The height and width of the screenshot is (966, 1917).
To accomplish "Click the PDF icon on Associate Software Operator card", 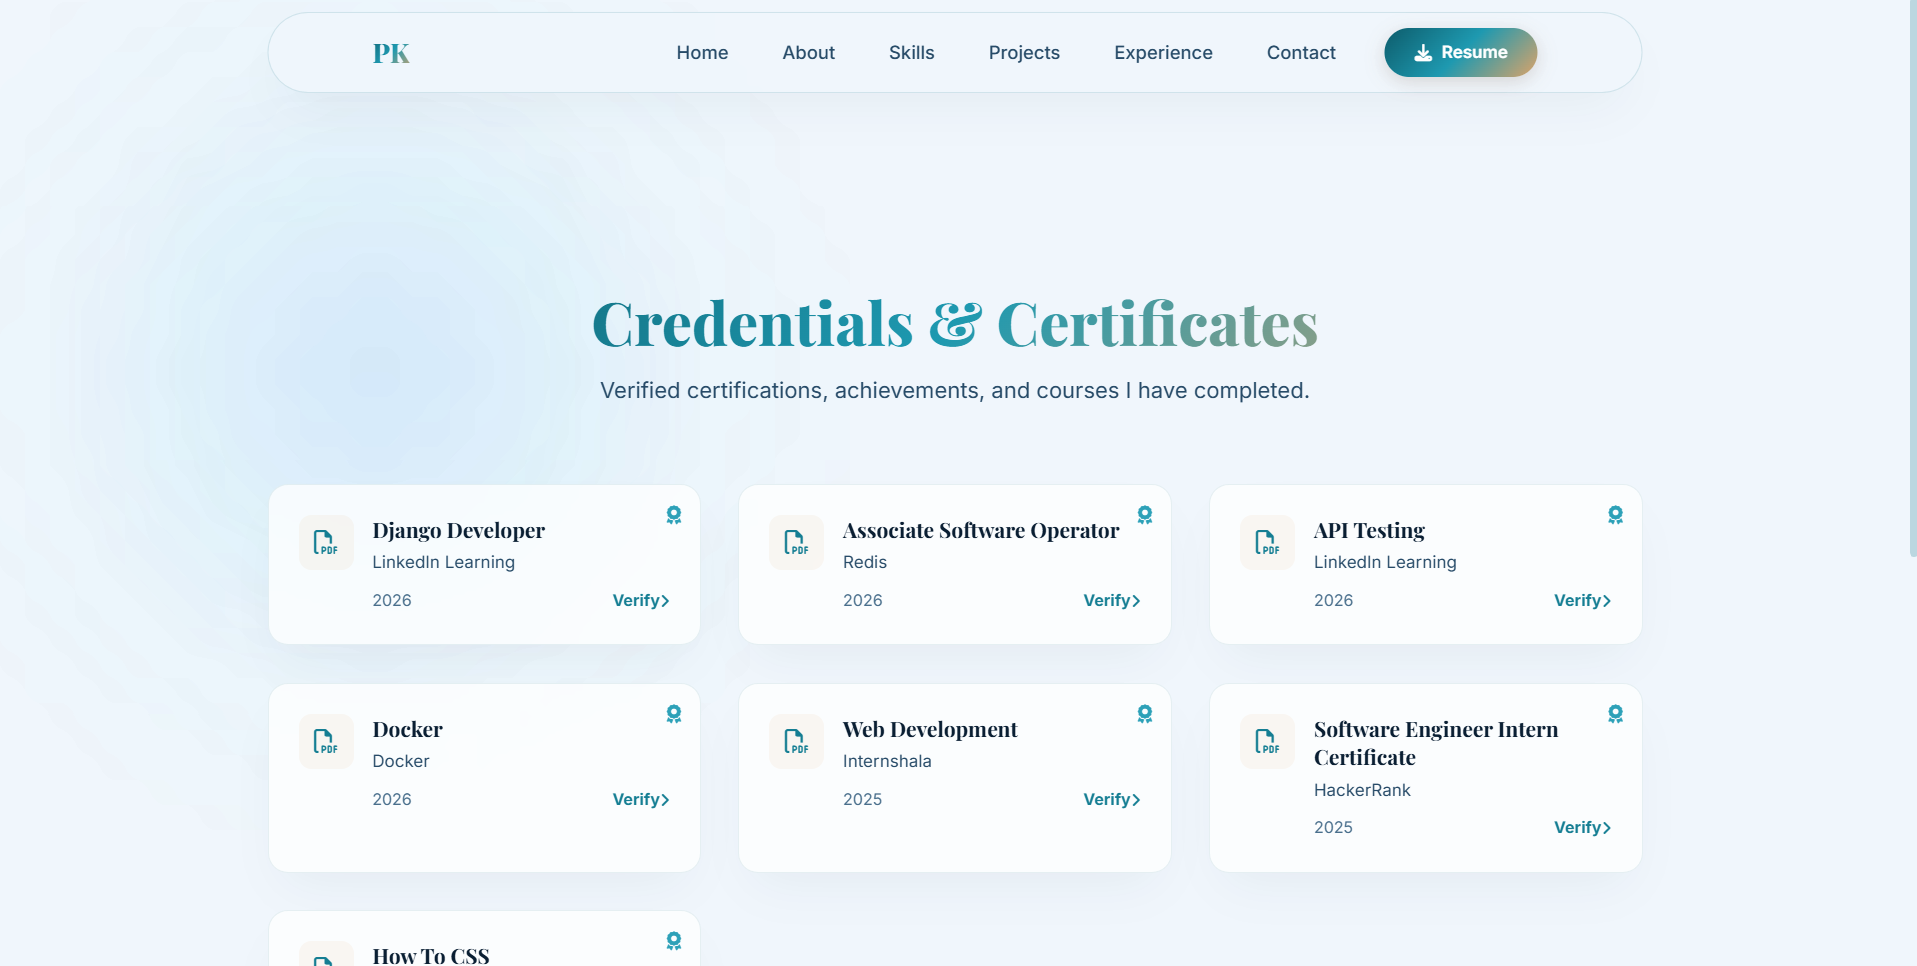I will click(796, 542).
